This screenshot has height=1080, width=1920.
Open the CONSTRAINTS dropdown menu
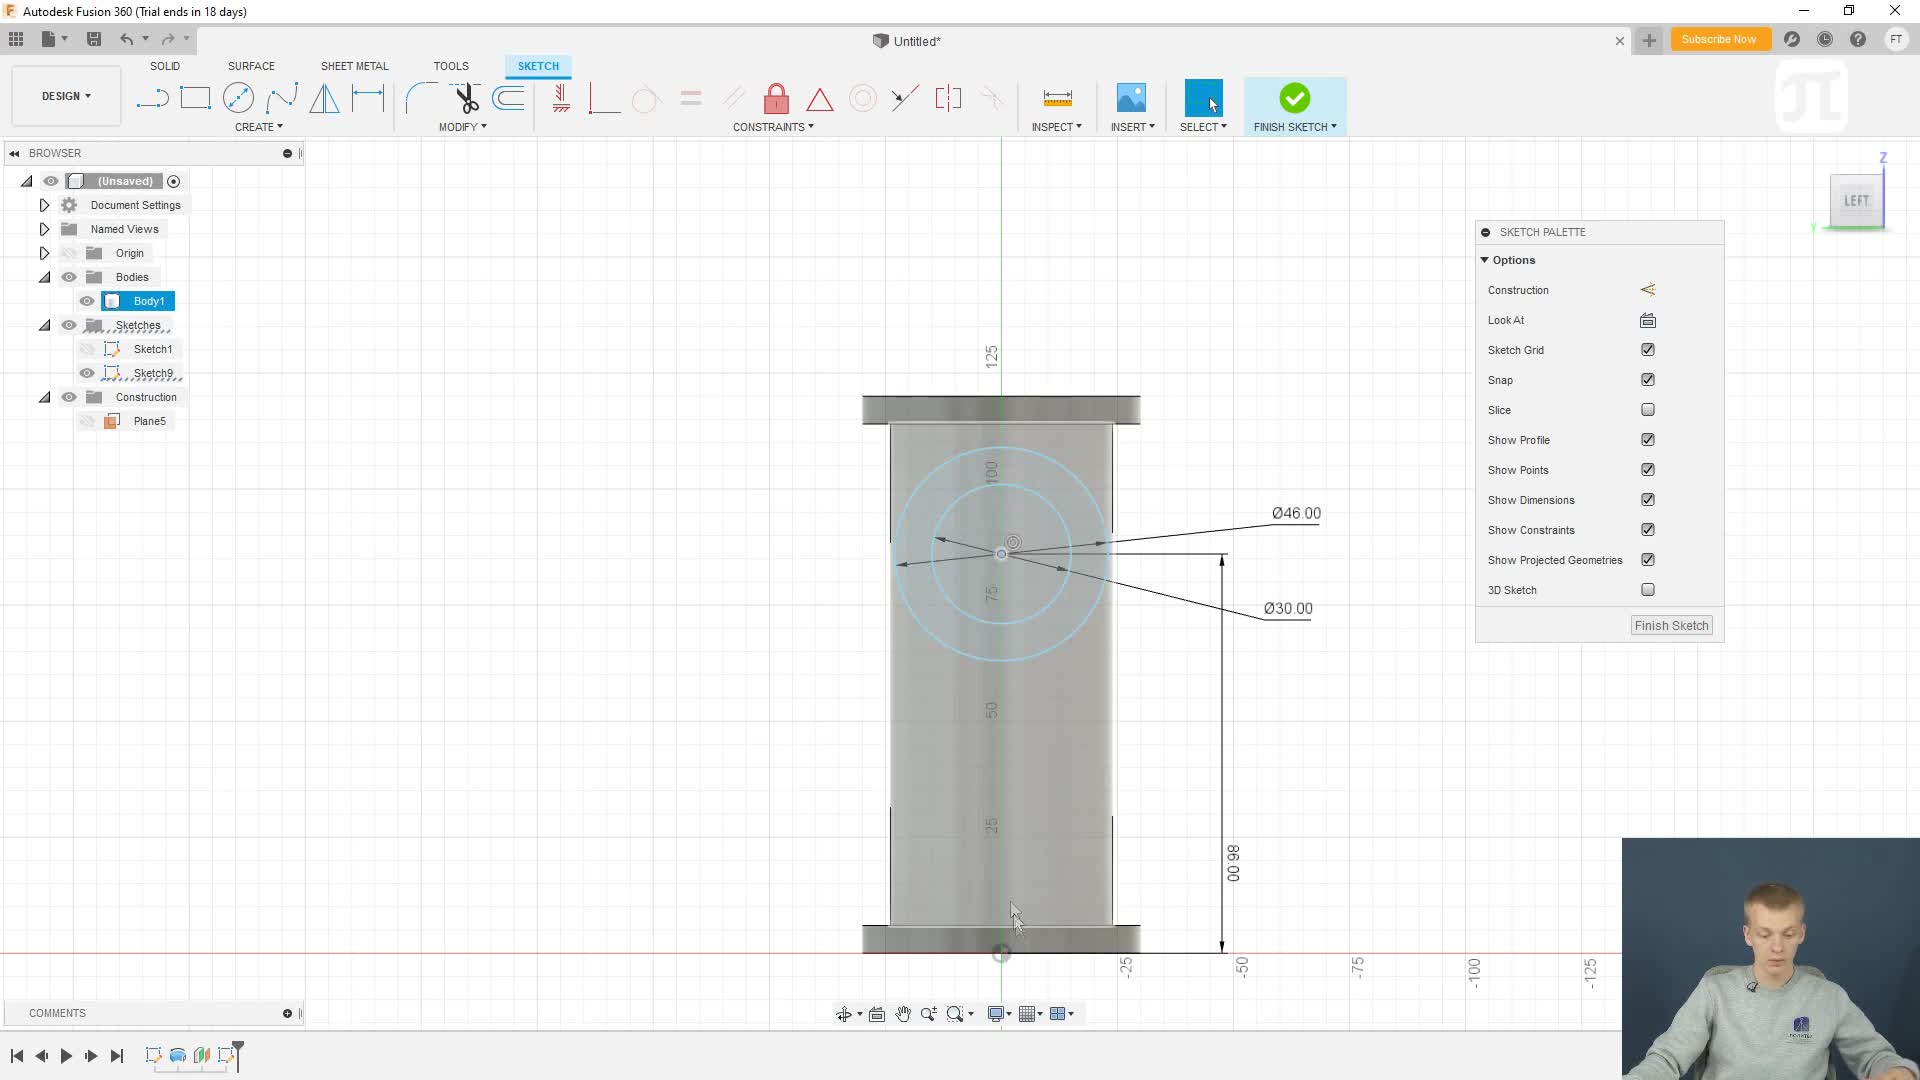773,127
